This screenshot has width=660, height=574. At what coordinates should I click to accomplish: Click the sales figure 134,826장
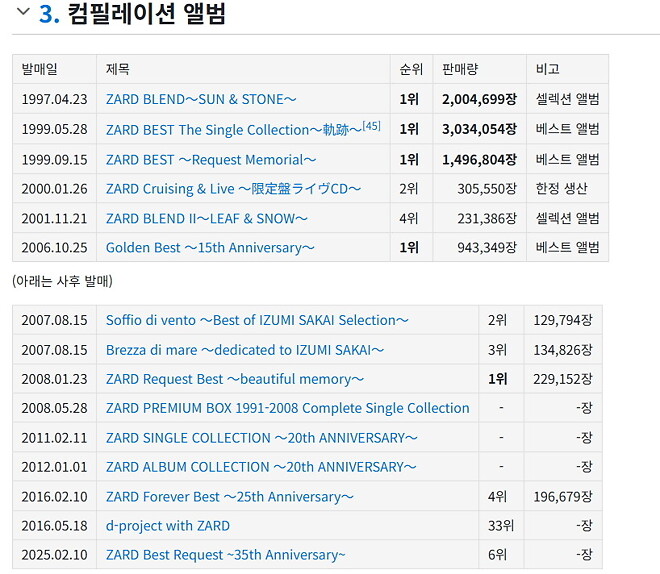coord(563,350)
